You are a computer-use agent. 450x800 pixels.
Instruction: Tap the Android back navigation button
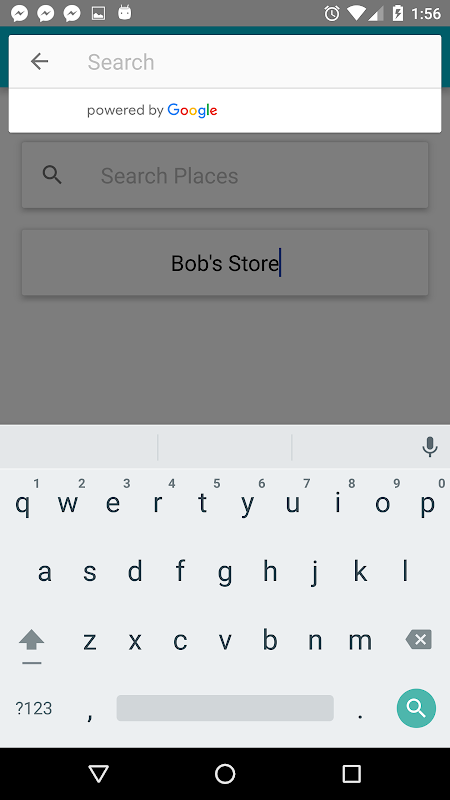pyautogui.click(x=98, y=774)
